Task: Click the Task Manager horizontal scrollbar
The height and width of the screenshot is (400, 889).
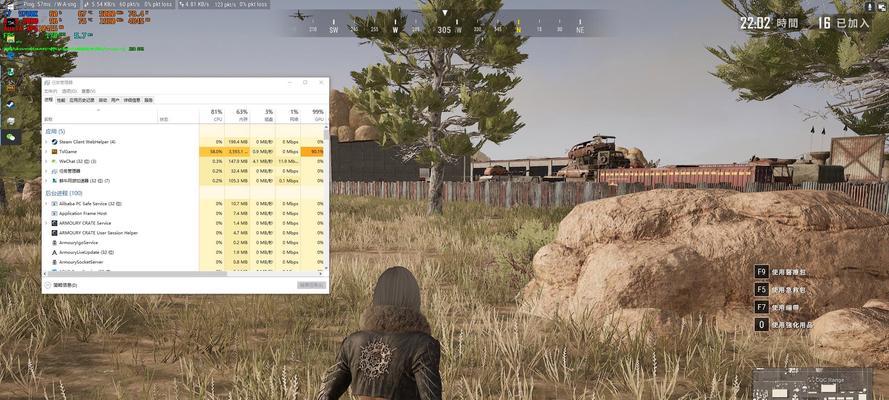Action: (135, 274)
